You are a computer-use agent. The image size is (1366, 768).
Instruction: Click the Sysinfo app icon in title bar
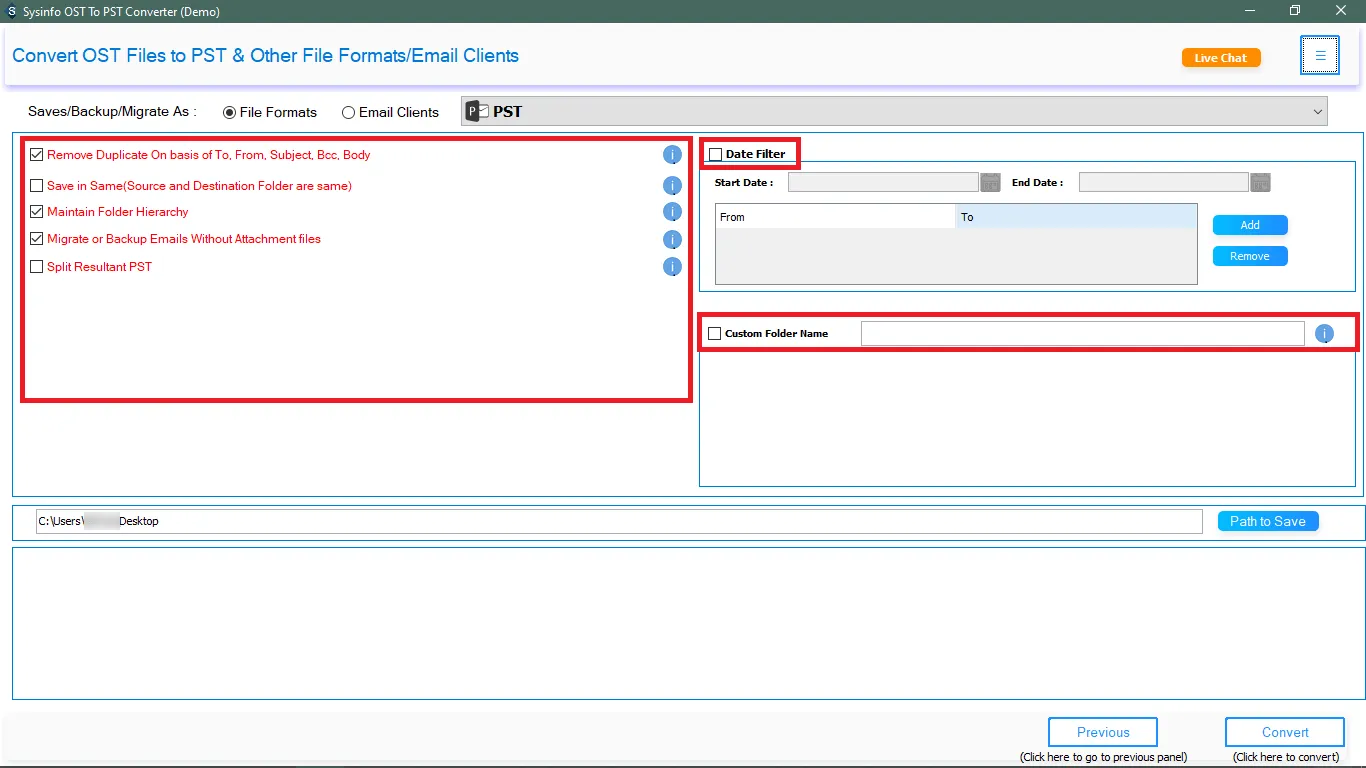click(11, 11)
